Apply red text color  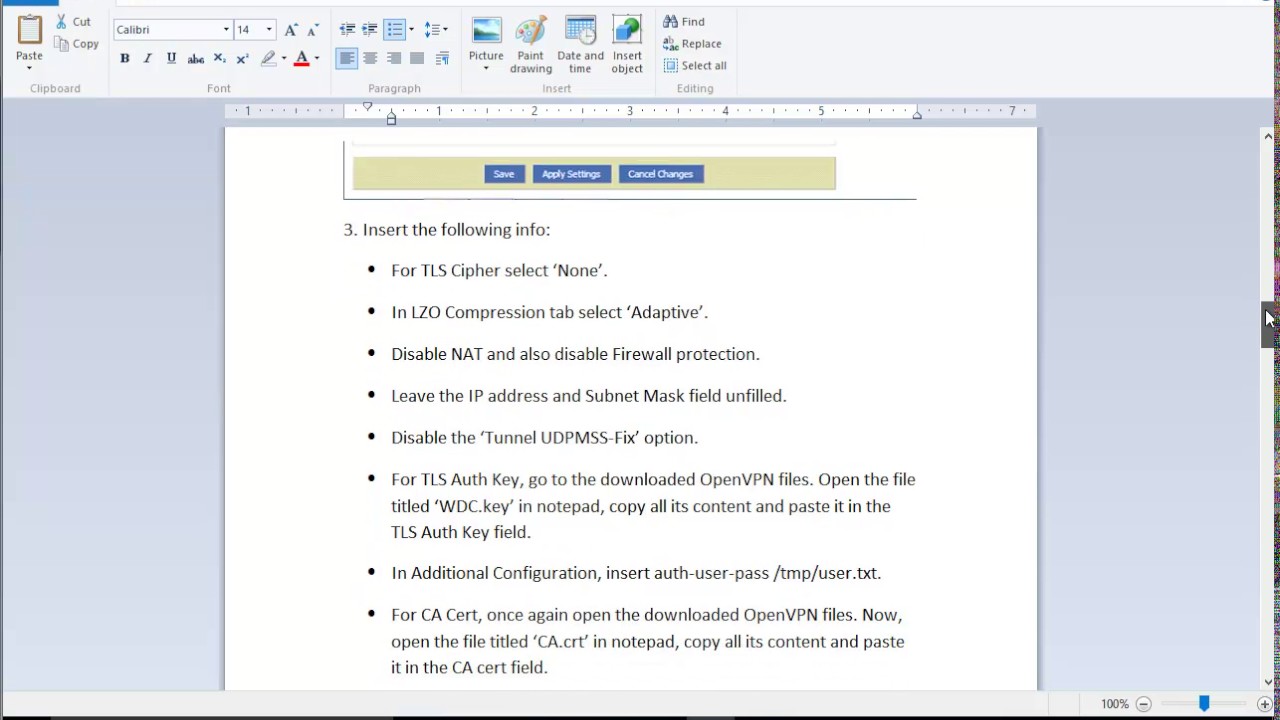pyautogui.click(x=301, y=59)
